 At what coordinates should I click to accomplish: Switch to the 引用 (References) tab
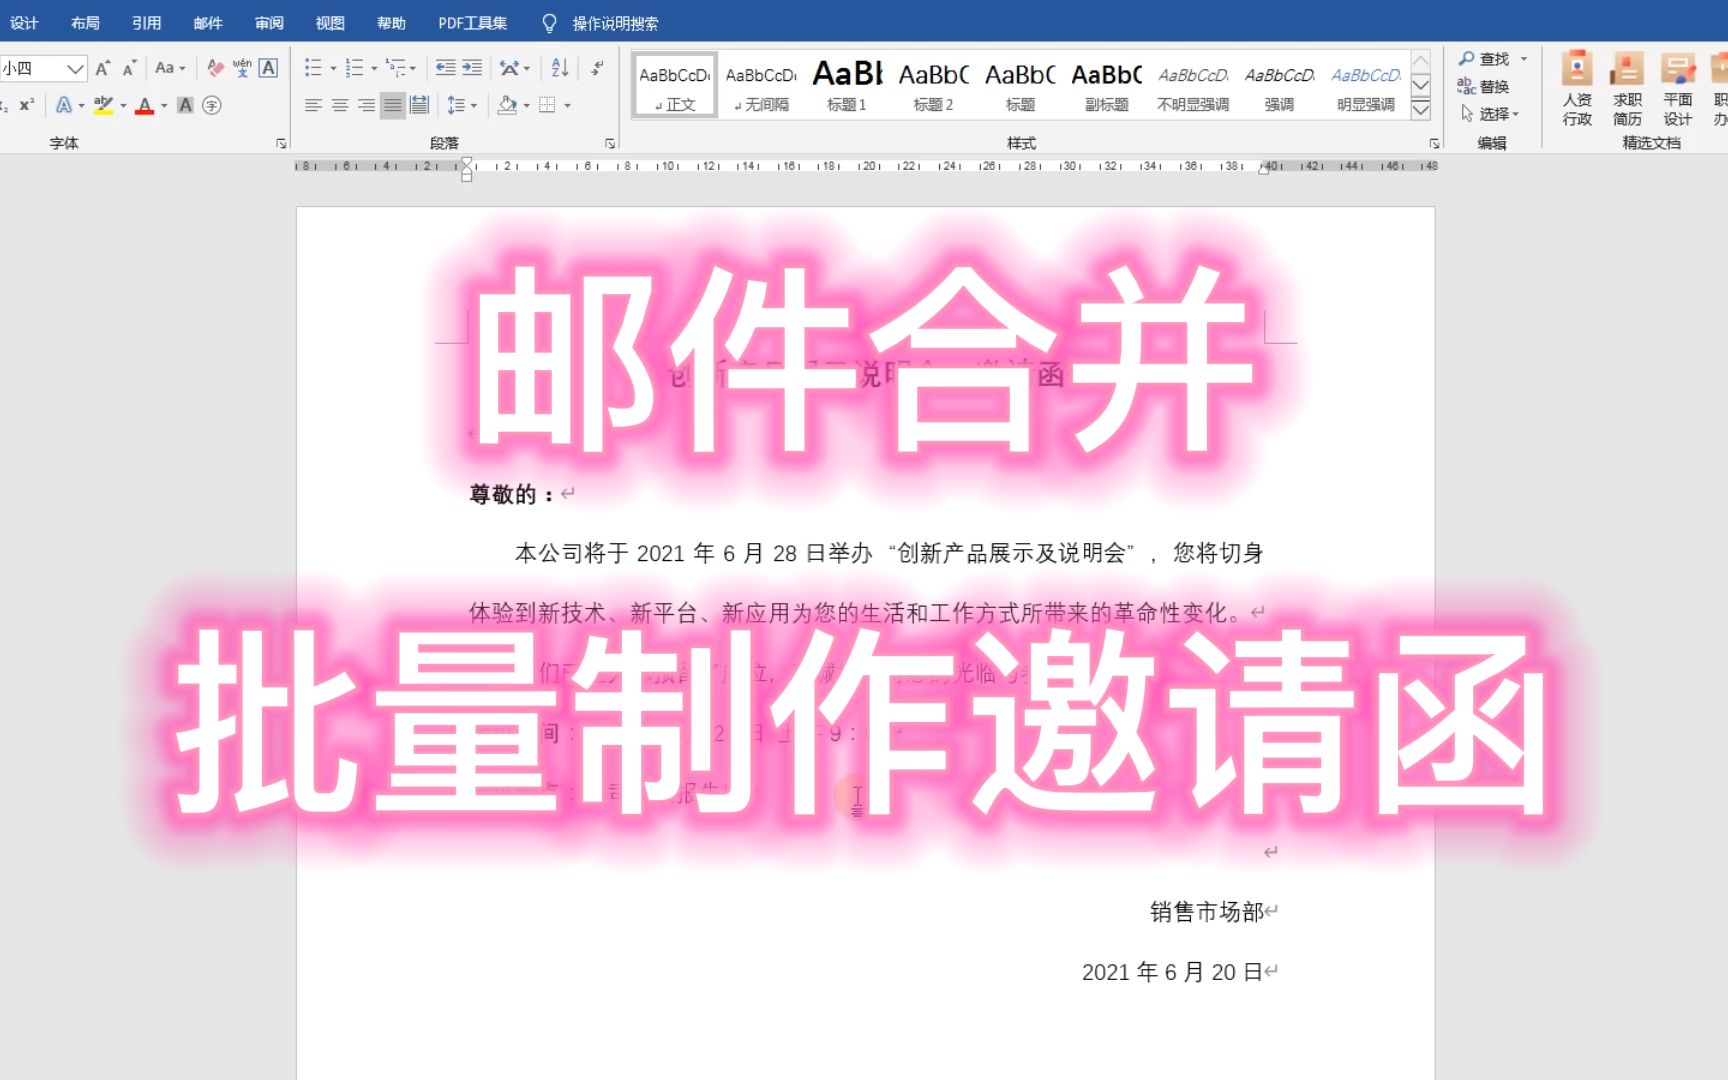click(147, 23)
